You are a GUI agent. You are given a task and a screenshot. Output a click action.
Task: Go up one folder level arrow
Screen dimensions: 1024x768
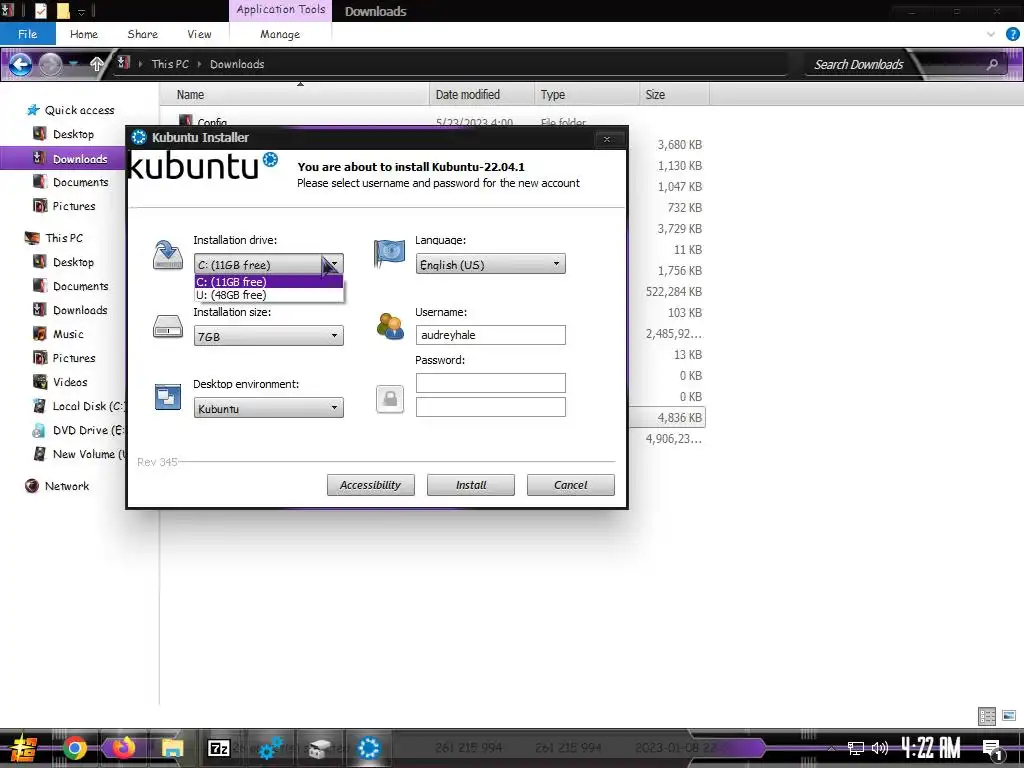pos(97,64)
